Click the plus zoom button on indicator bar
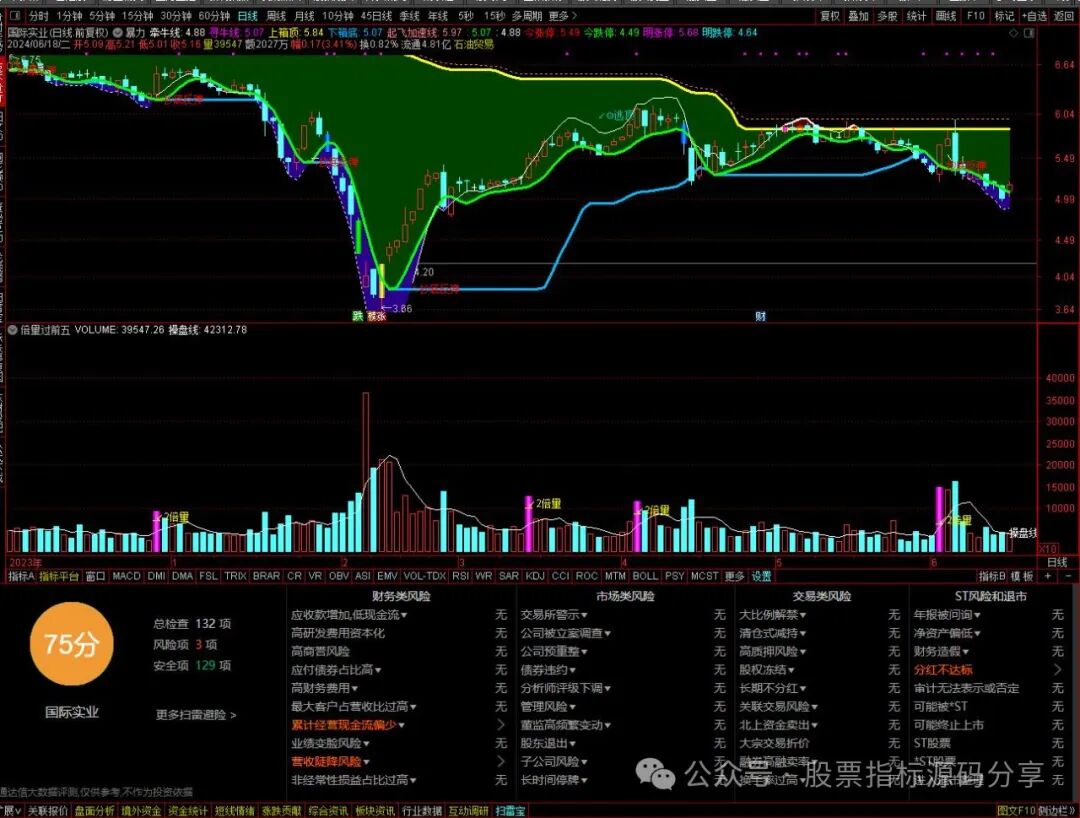This screenshot has height=818, width=1080. pyautogui.click(x=1048, y=576)
